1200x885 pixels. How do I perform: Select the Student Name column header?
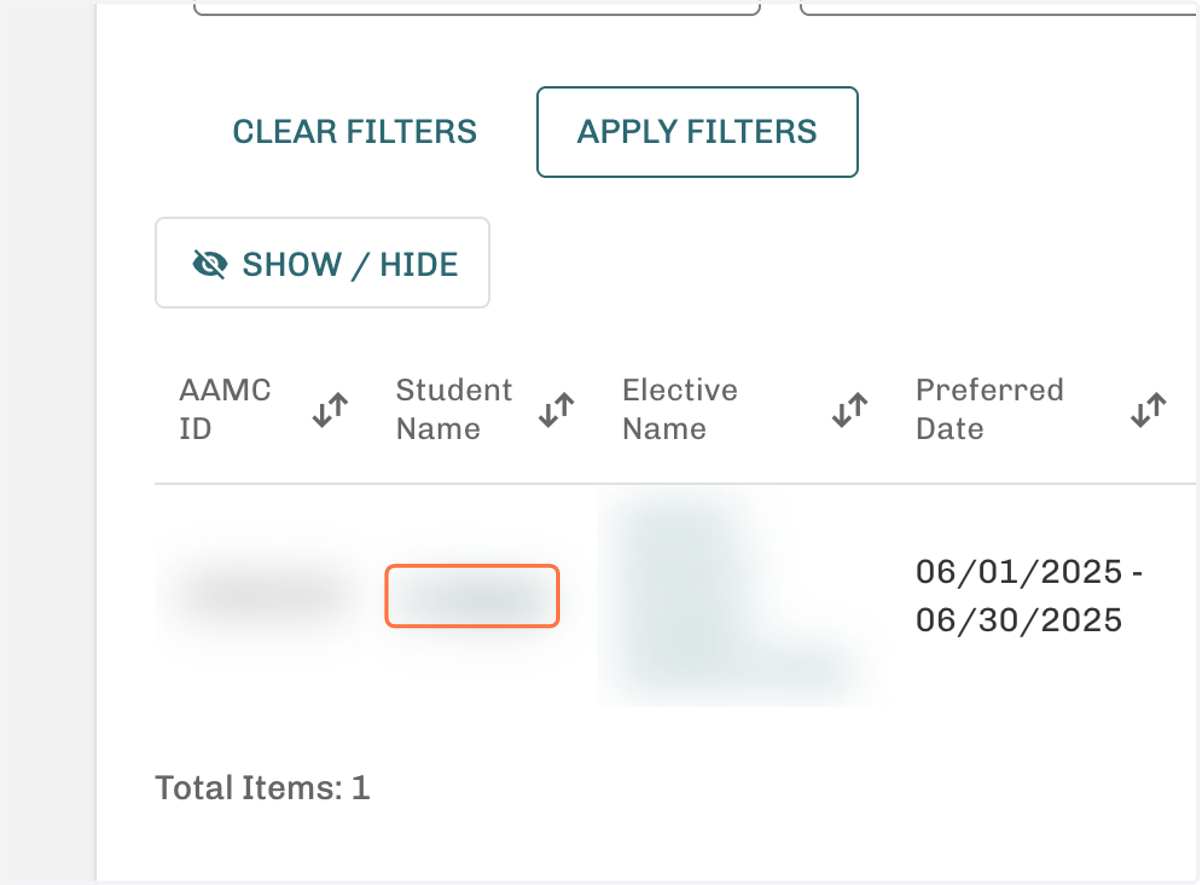tap(454, 409)
